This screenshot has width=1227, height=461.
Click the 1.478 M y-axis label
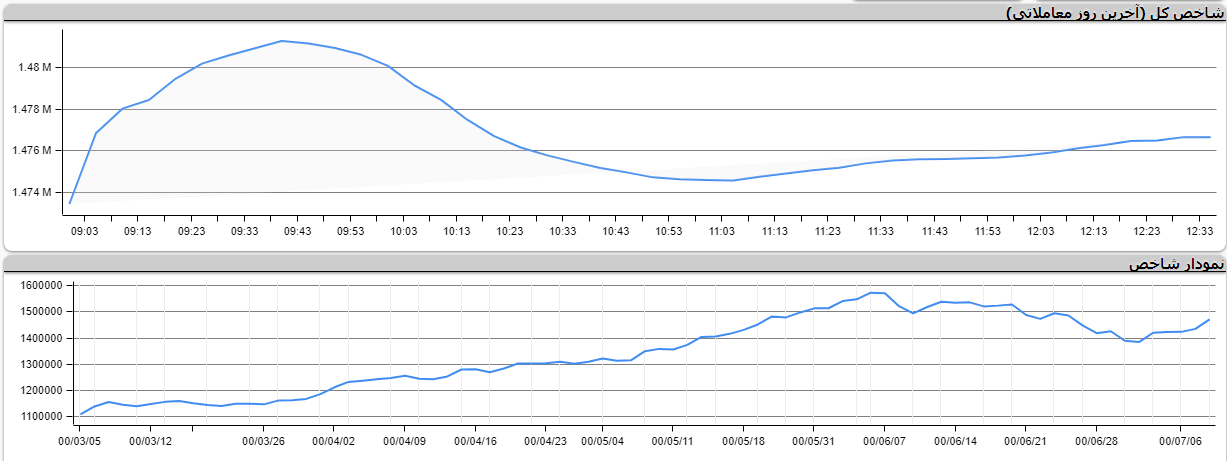tap(35, 109)
